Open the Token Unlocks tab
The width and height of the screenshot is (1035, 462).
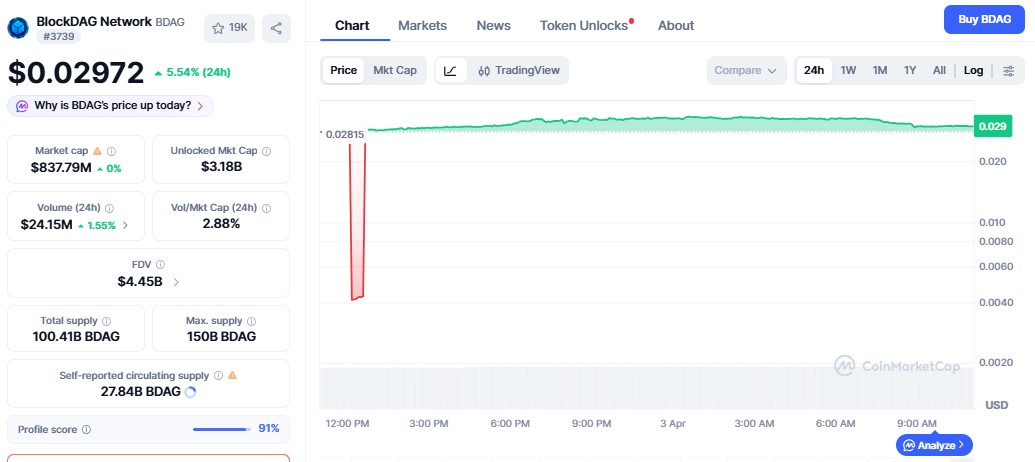pos(584,25)
